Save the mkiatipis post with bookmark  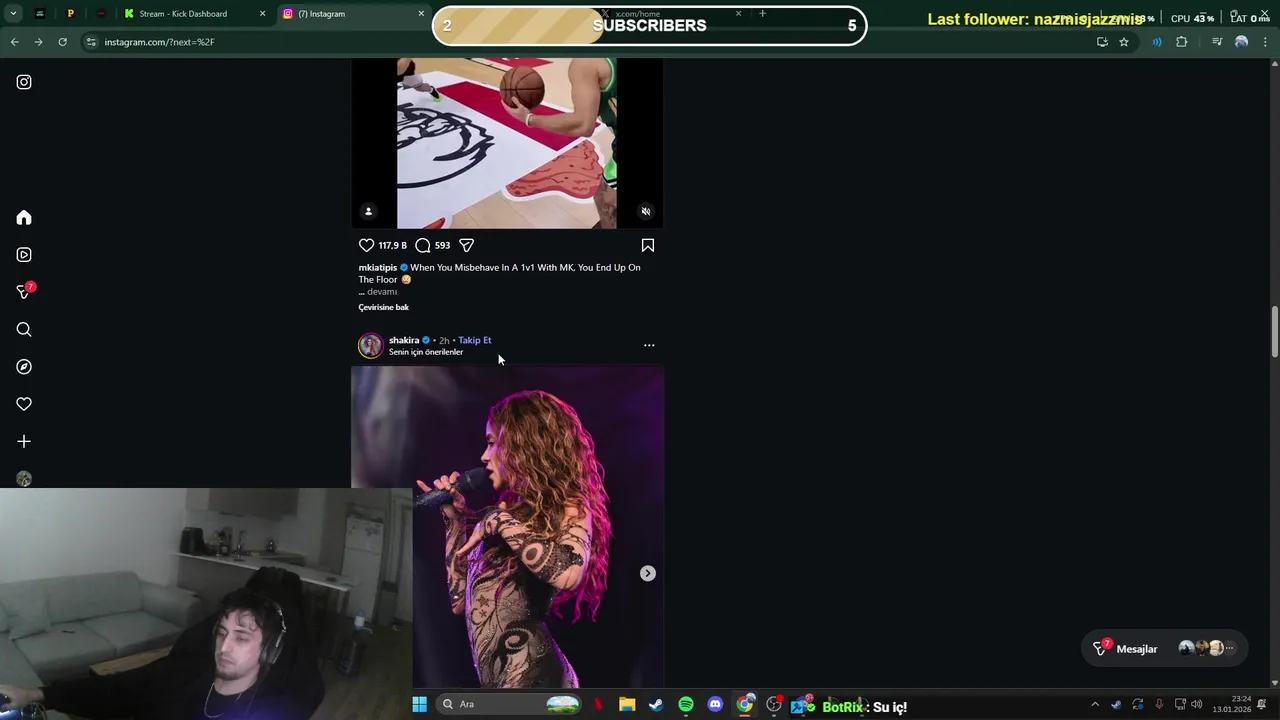pyautogui.click(x=648, y=245)
